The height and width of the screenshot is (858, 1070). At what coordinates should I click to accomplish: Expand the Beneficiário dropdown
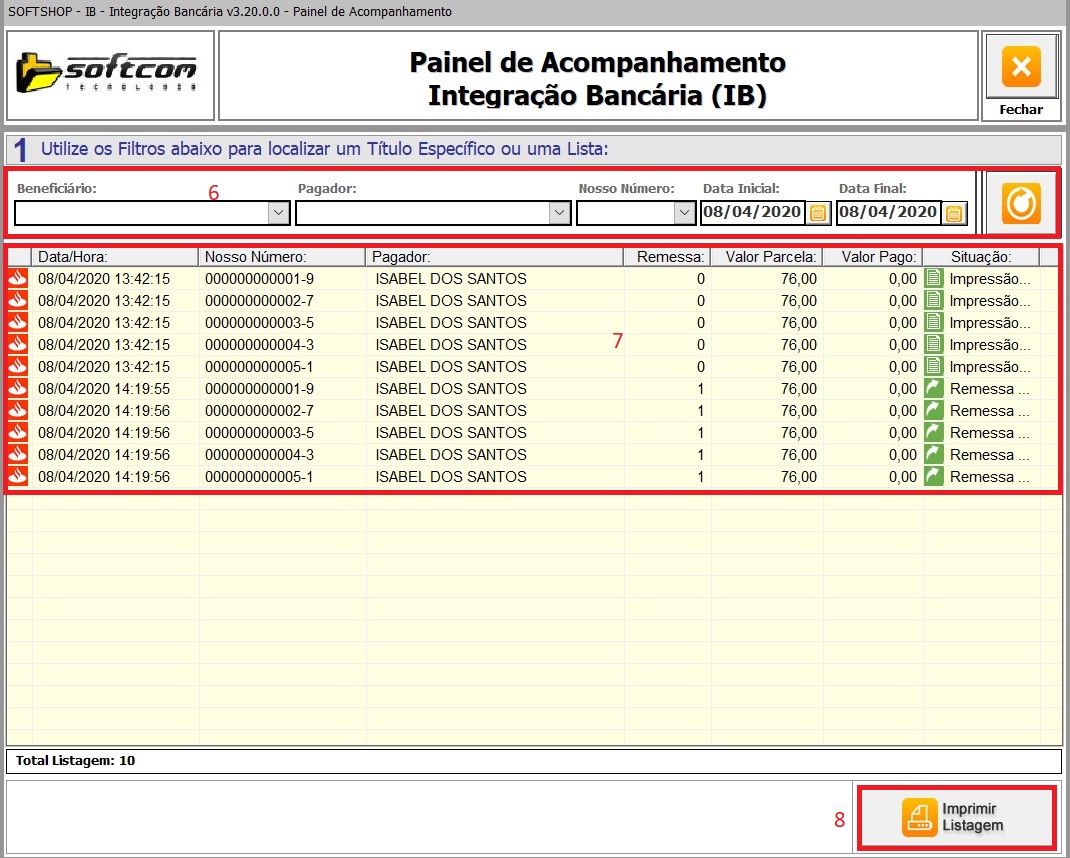pyautogui.click(x=278, y=213)
